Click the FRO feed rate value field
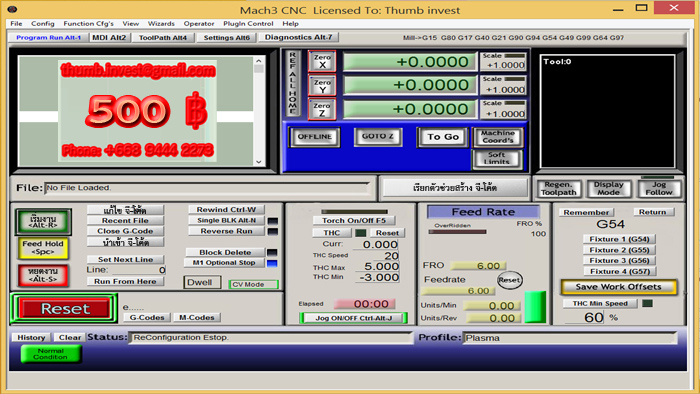Viewport: 700px width, 394px height. point(478,266)
